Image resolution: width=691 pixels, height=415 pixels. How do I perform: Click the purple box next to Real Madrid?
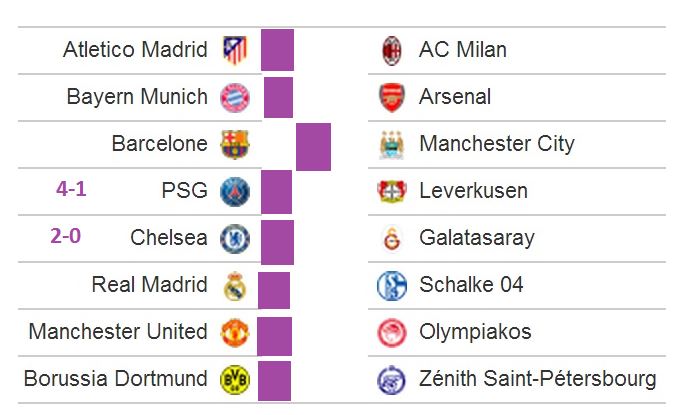274,290
